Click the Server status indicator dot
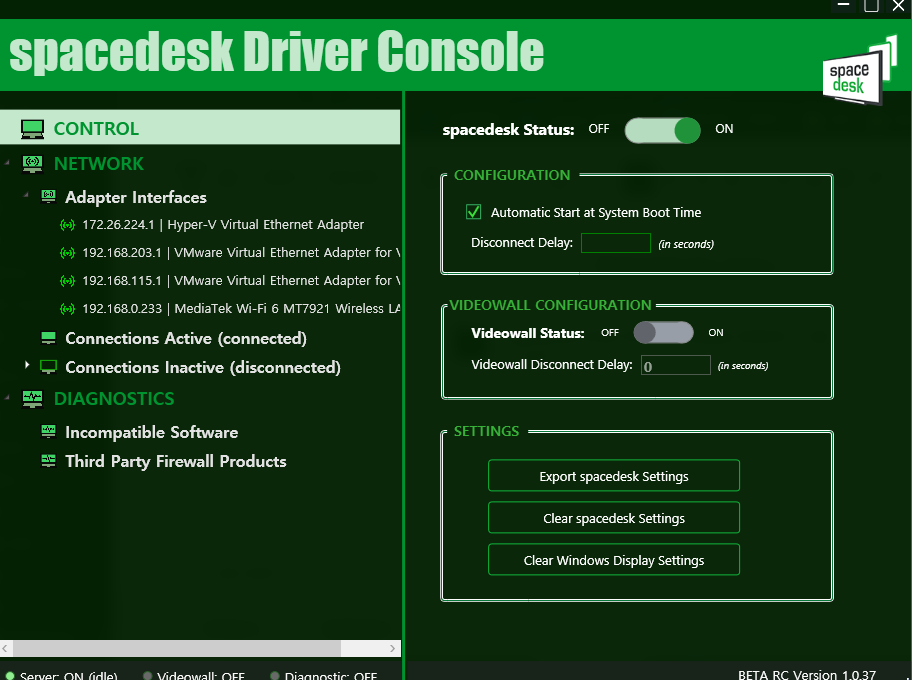 point(9,676)
